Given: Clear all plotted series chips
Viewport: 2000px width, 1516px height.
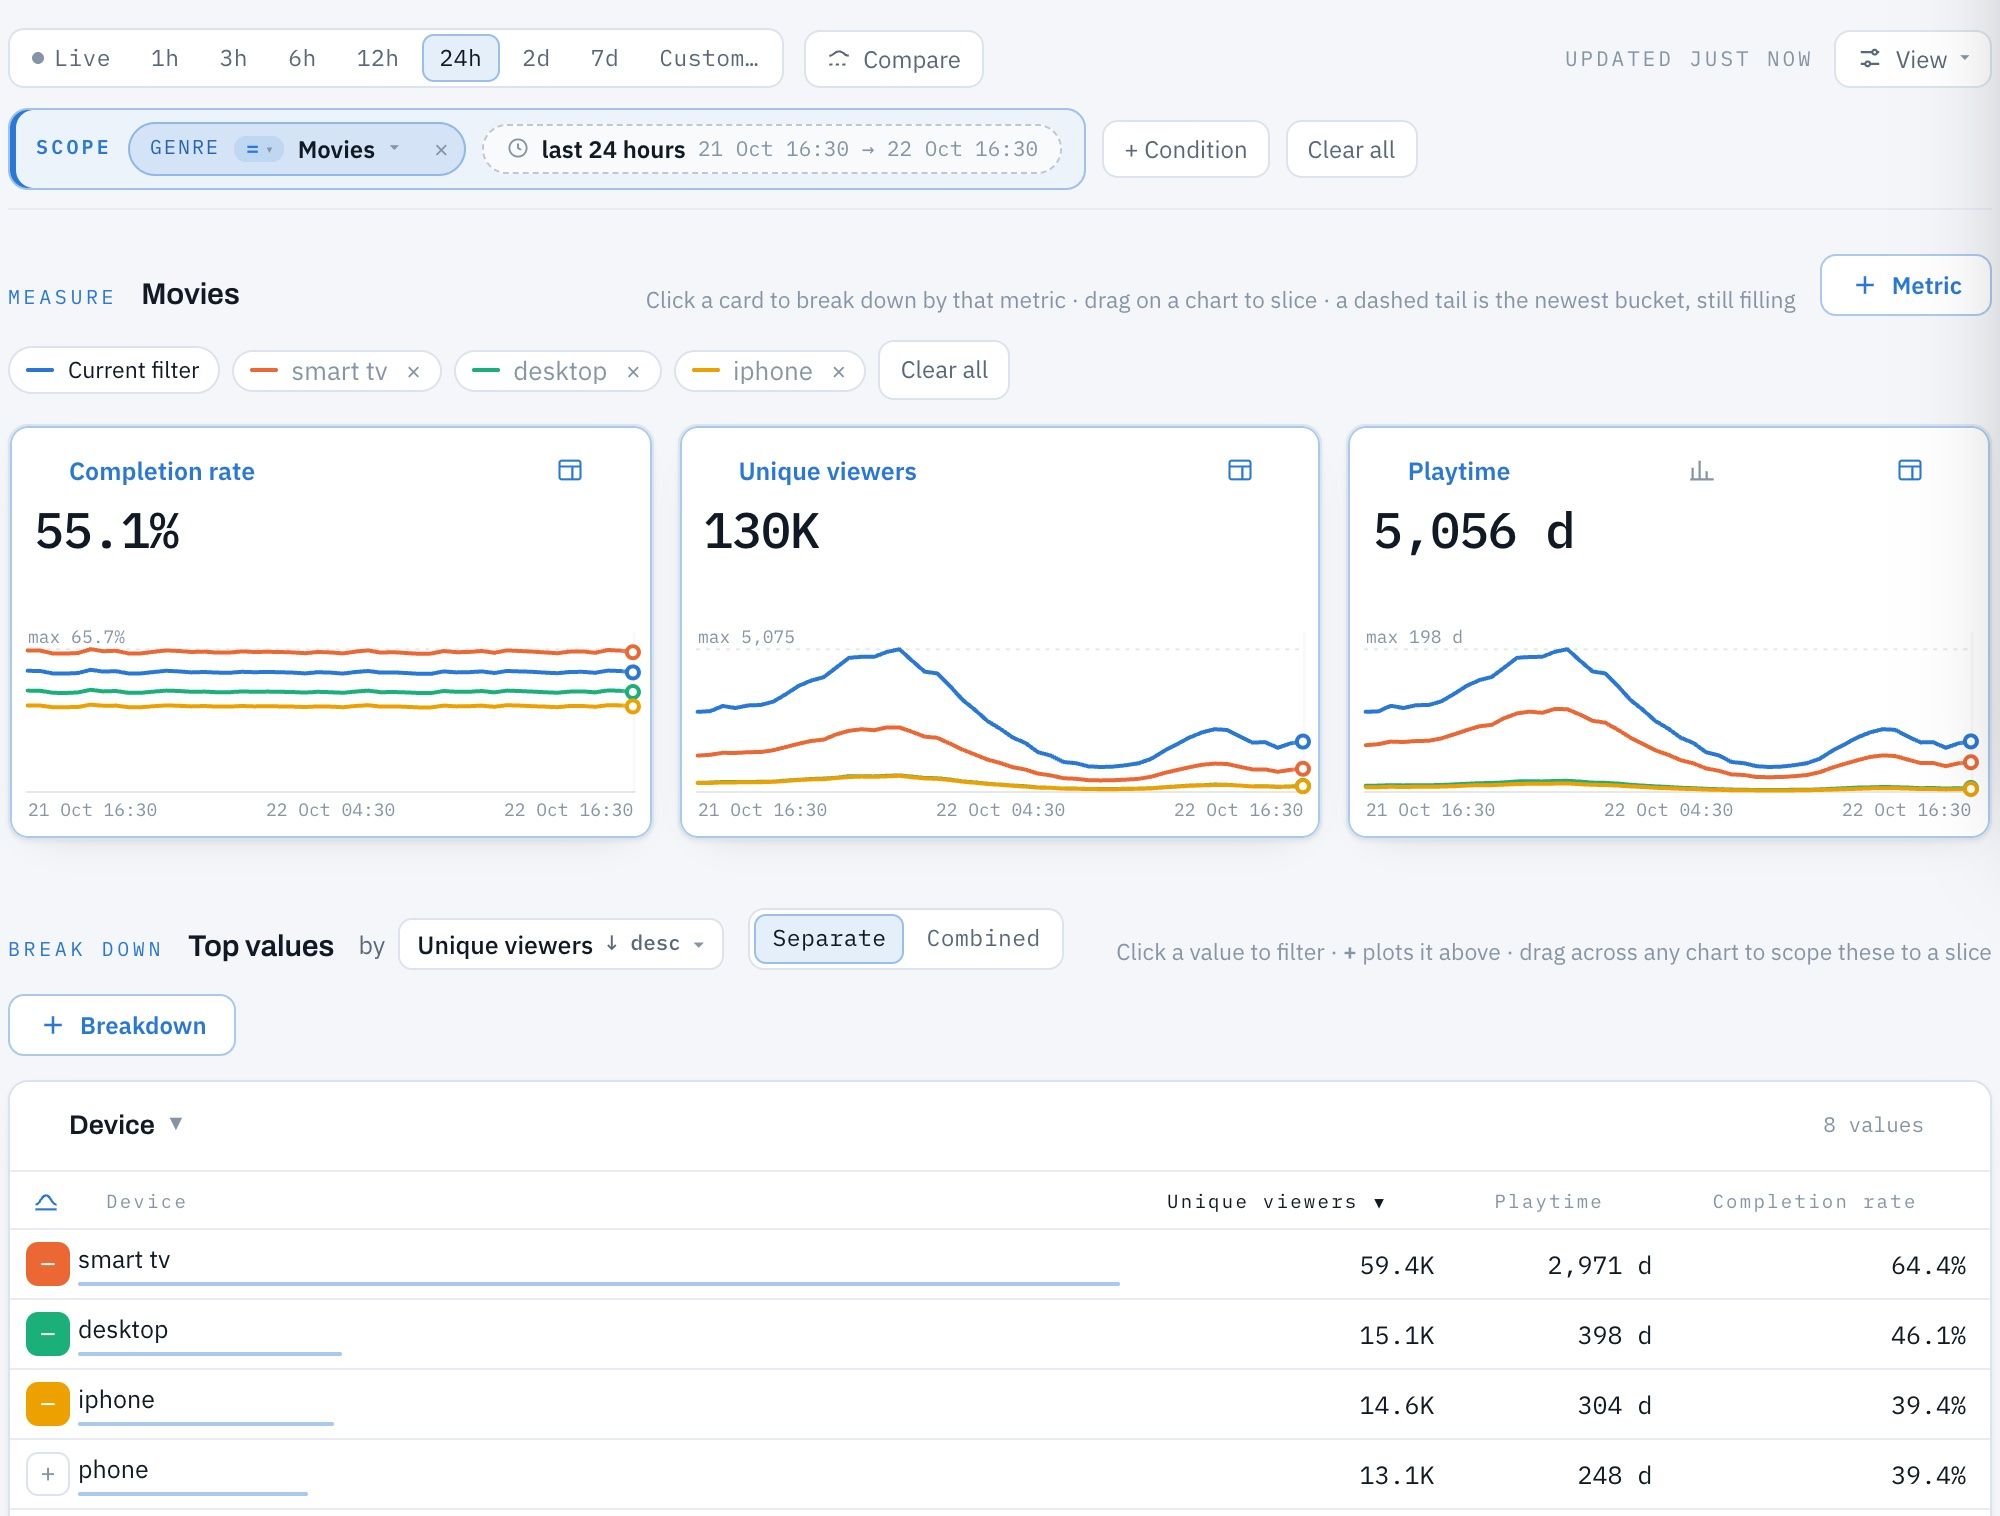Looking at the screenshot, I should (x=944, y=370).
